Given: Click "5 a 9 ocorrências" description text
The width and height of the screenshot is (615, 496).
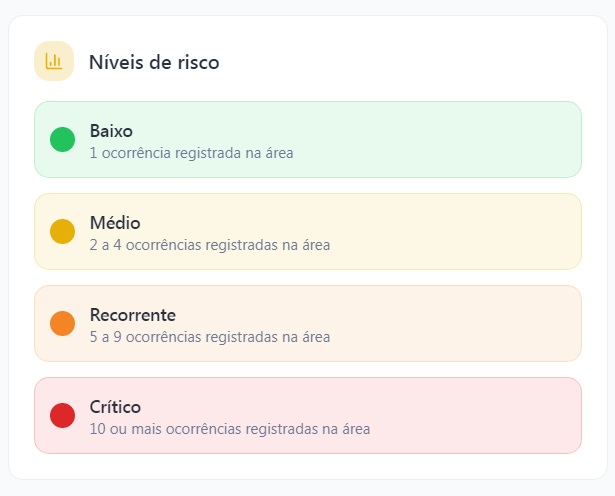Looking at the screenshot, I should 209,337.
